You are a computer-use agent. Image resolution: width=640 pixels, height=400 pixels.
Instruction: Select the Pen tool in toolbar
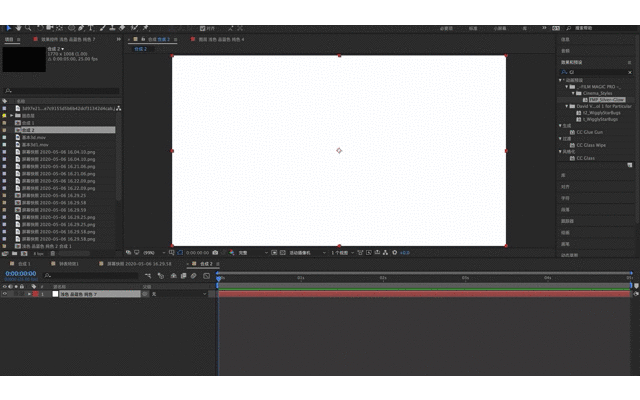coord(81,28)
